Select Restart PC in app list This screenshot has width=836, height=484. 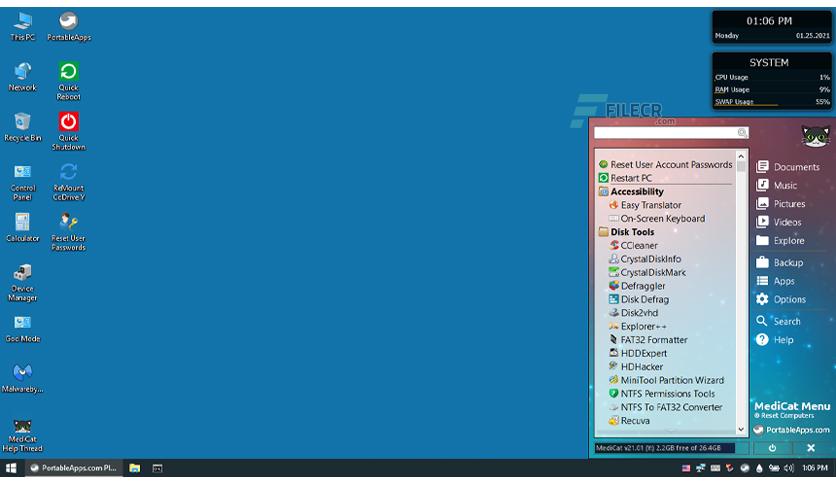[625, 178]
